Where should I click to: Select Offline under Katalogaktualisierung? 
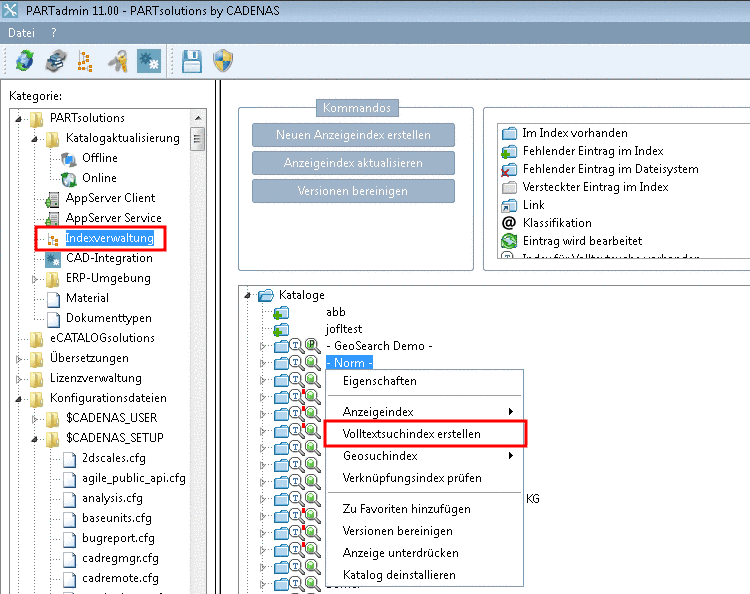tap(99, 158)
